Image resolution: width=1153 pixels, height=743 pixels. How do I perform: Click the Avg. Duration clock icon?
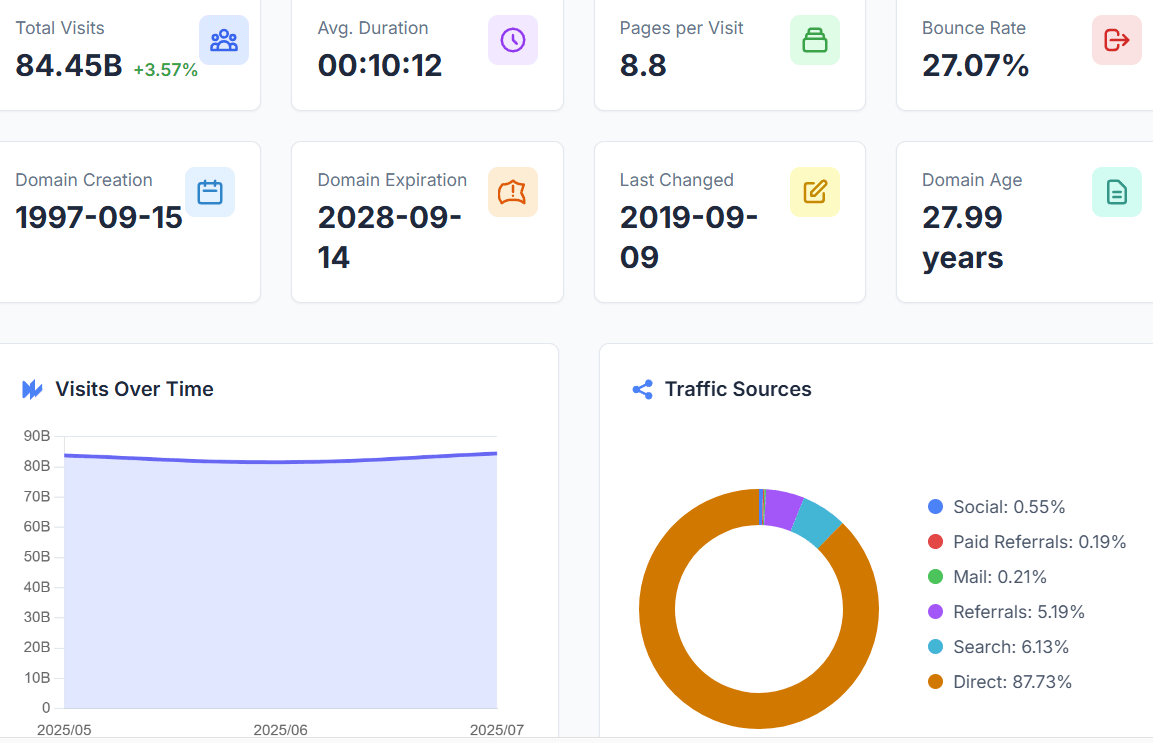(x=513, y=40)
